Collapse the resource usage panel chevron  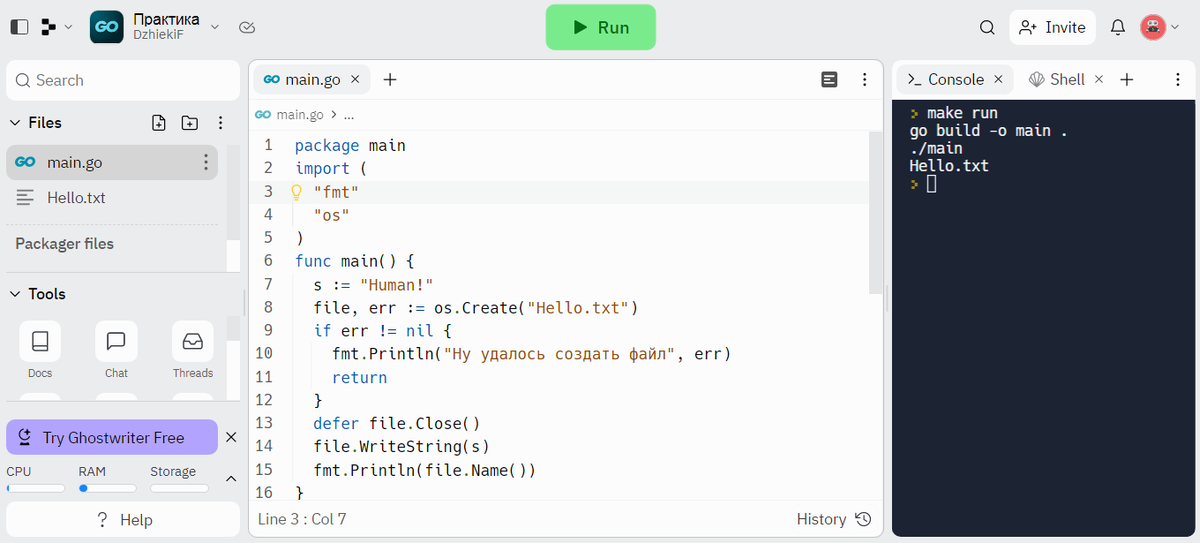coord(231,479)
